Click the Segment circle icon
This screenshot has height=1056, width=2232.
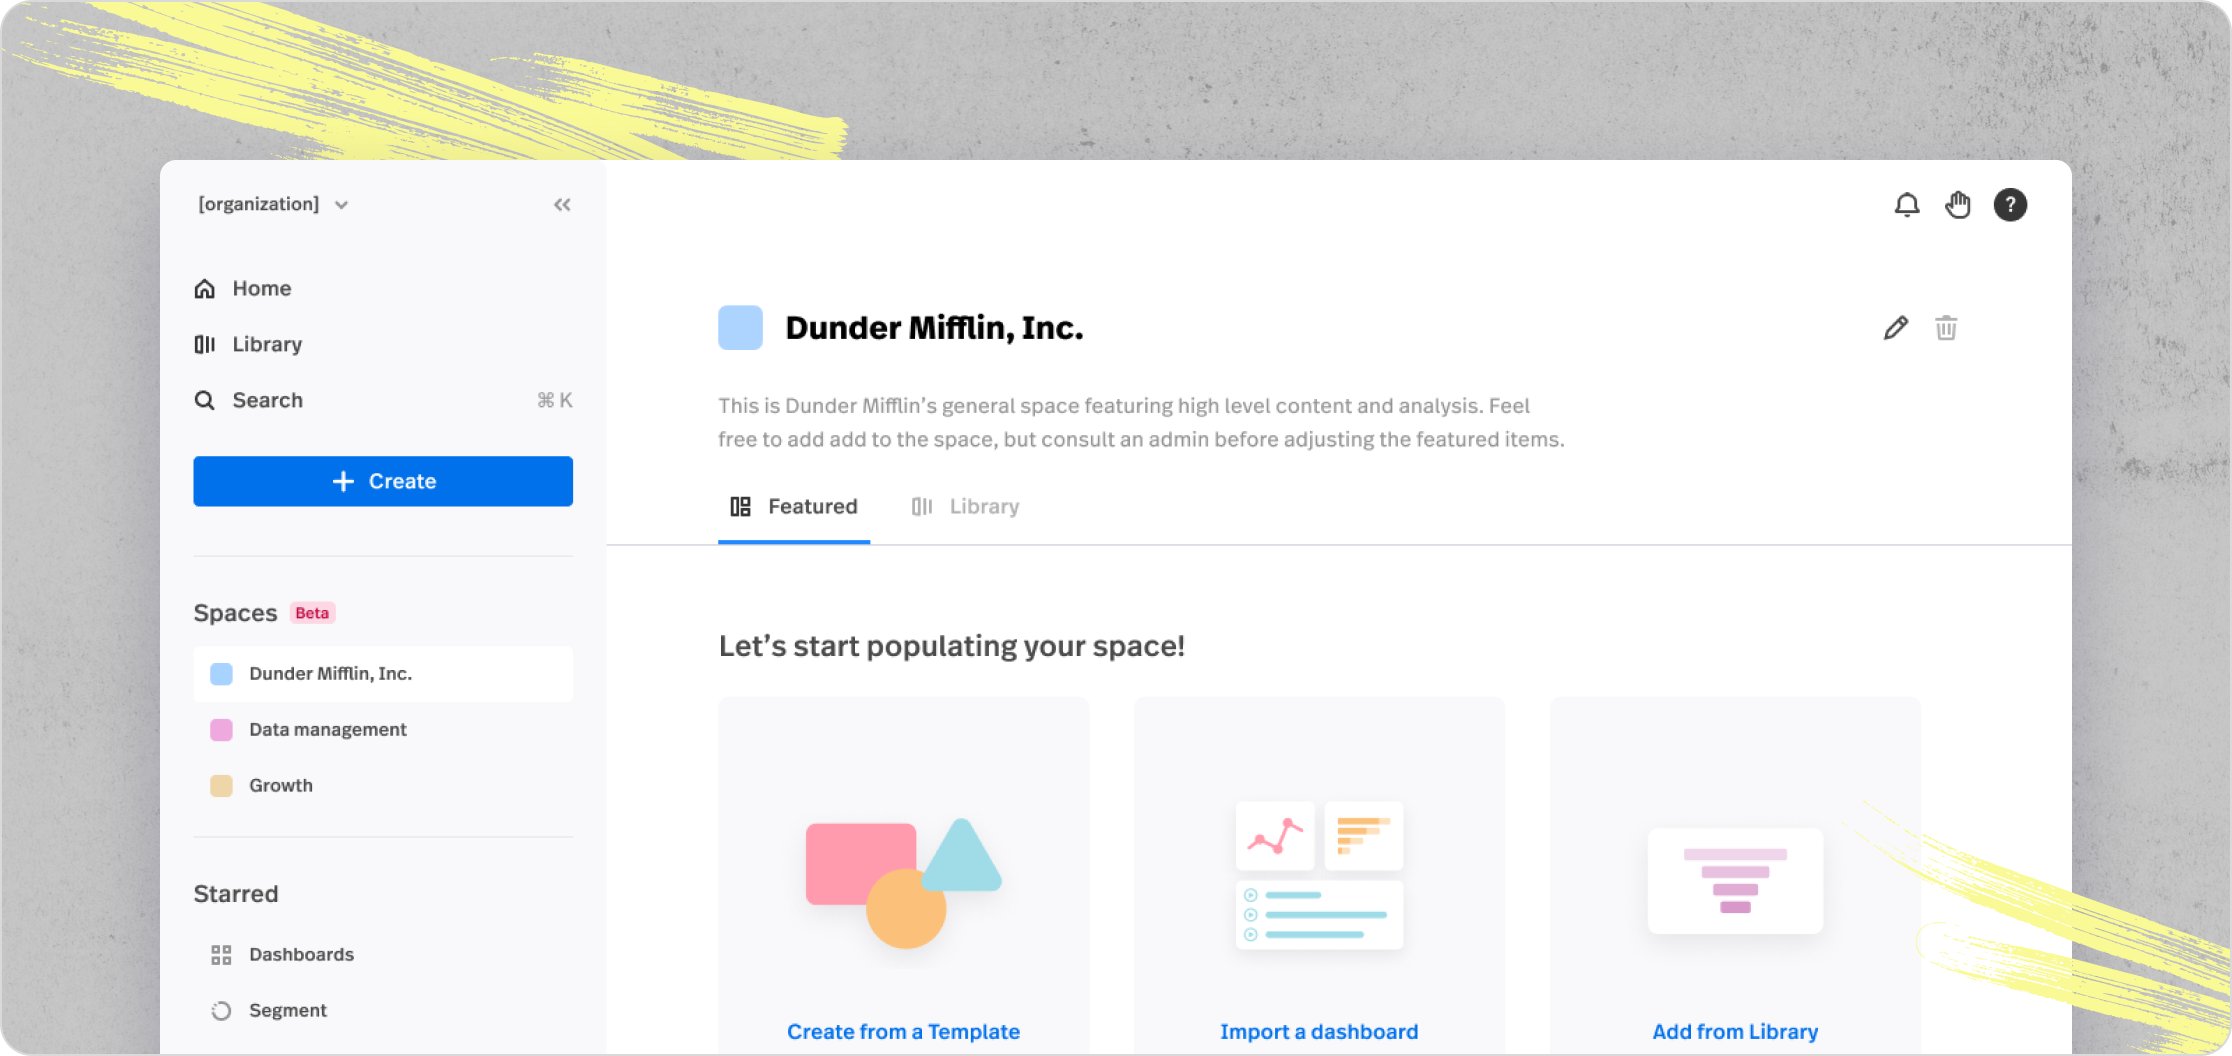221,1011
